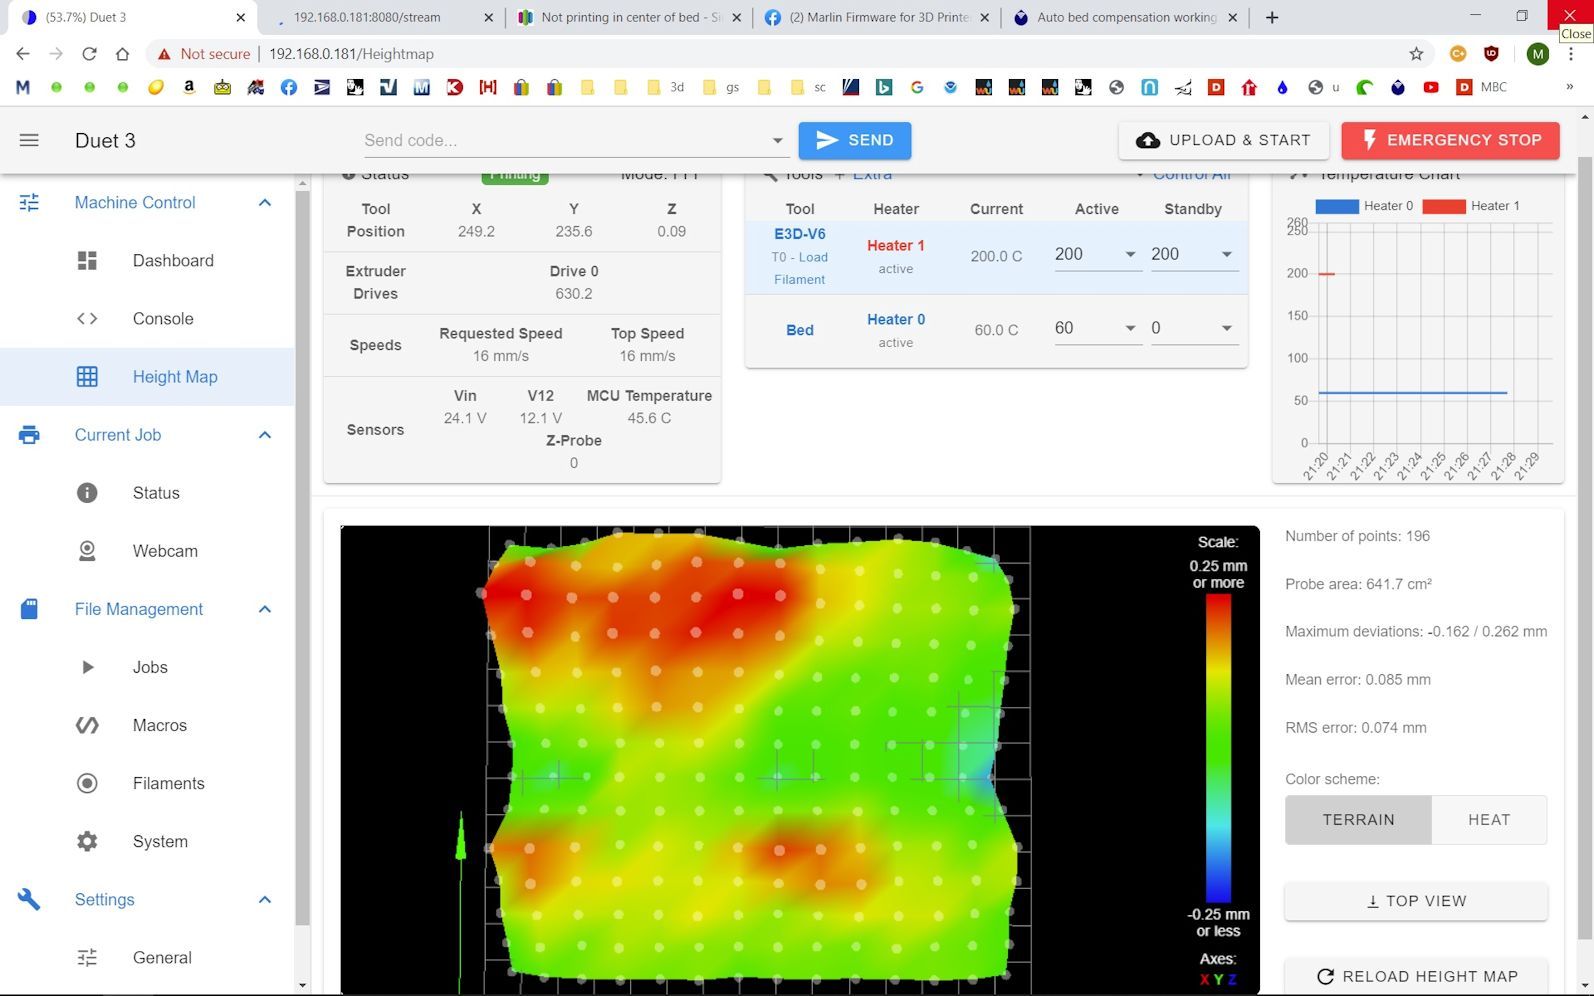The width and height of the screenshot is (1594, 996).
Task: Click the Macros icon in sidebar
Action: coord(87,725)
